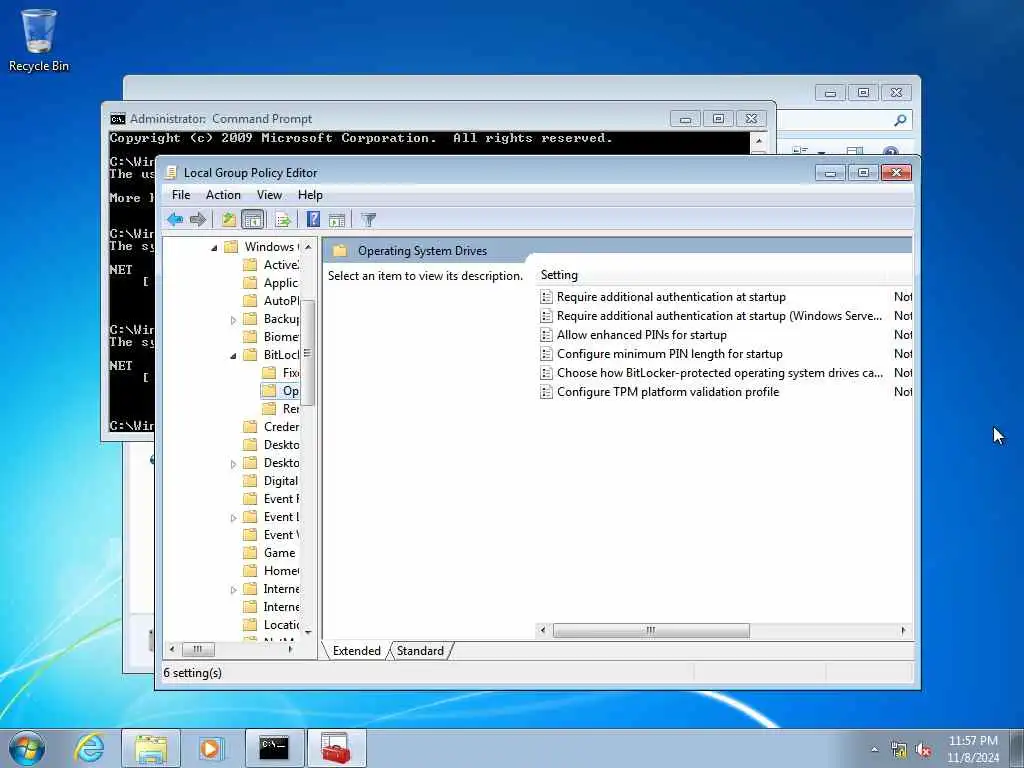Click the search magnifier in the back window
The height and width of the screenshot is (768, 1024).
point(900,120)
